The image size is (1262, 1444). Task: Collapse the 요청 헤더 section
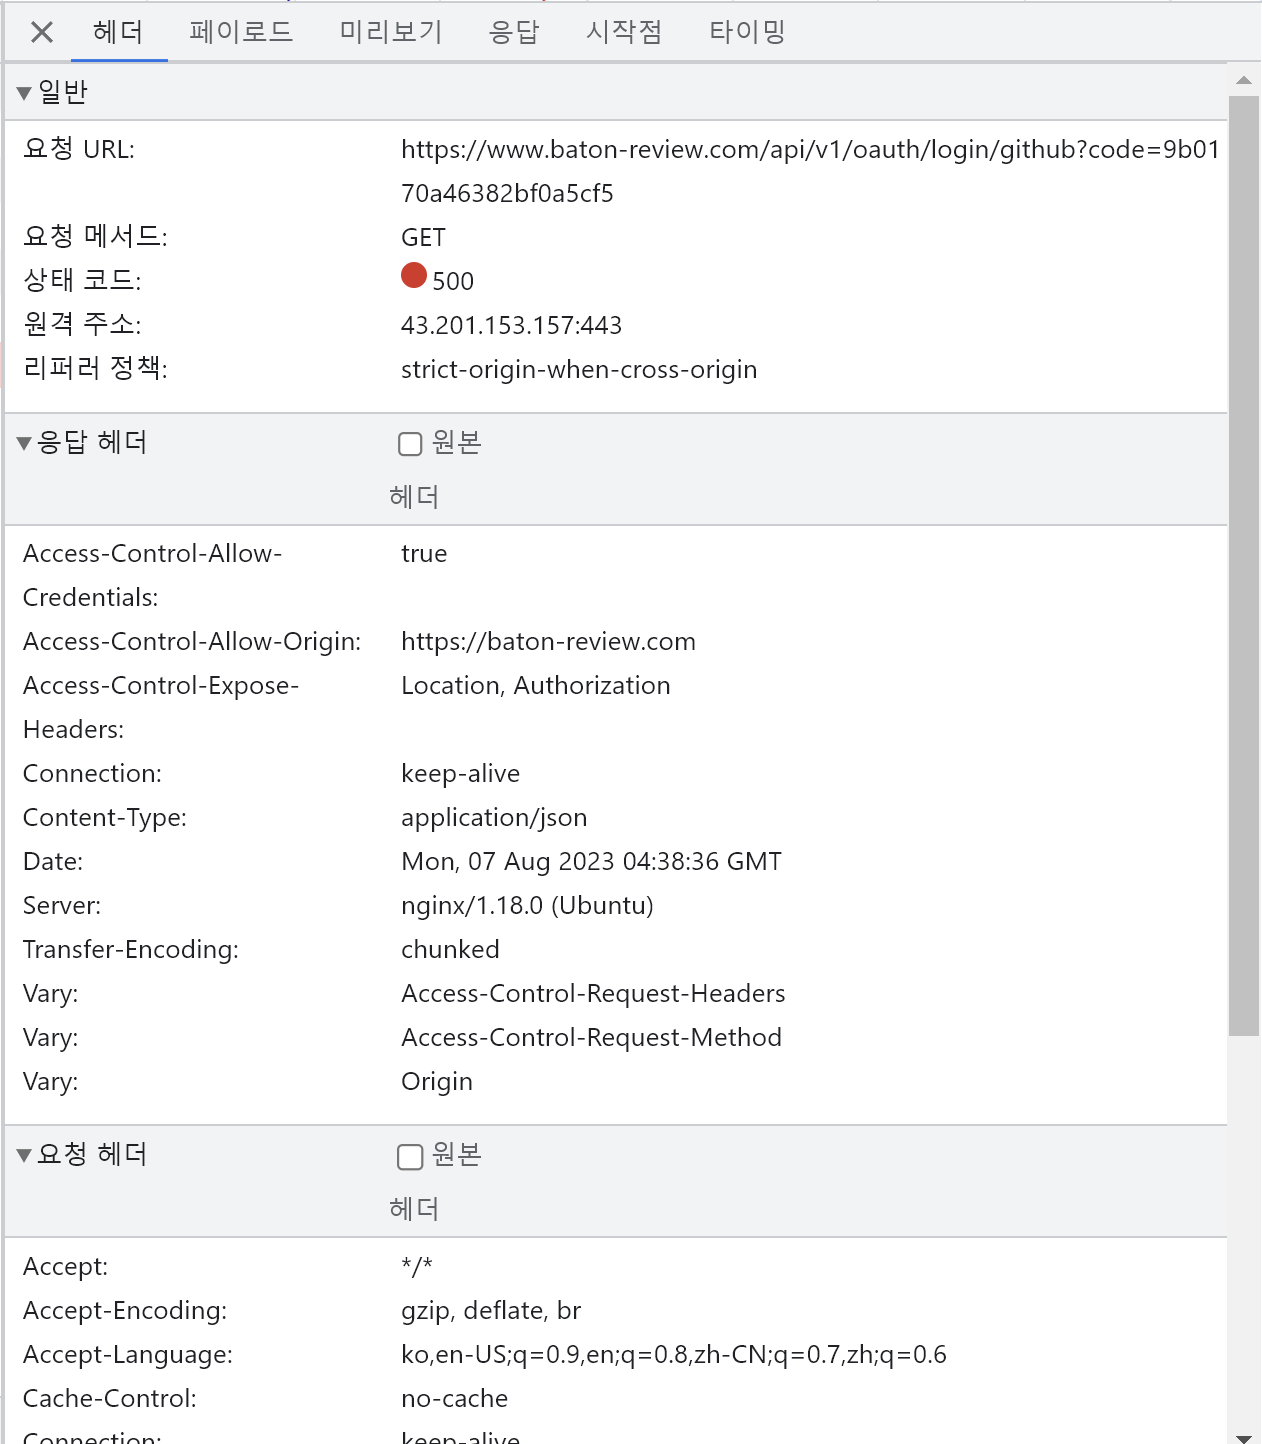24,1154
